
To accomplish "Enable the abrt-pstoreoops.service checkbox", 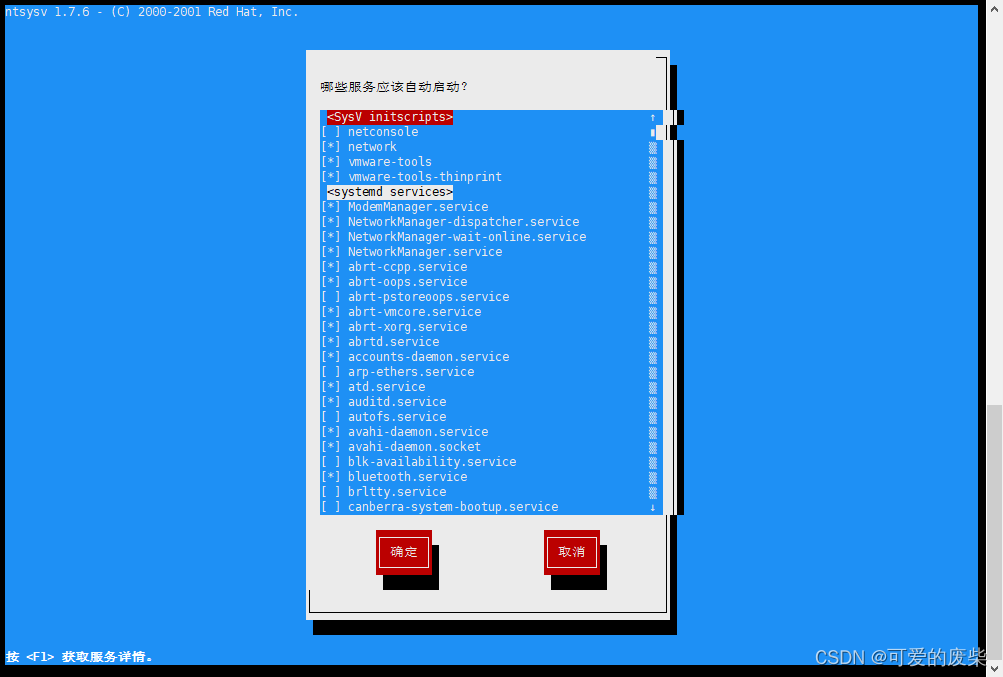I will point(331,297).
